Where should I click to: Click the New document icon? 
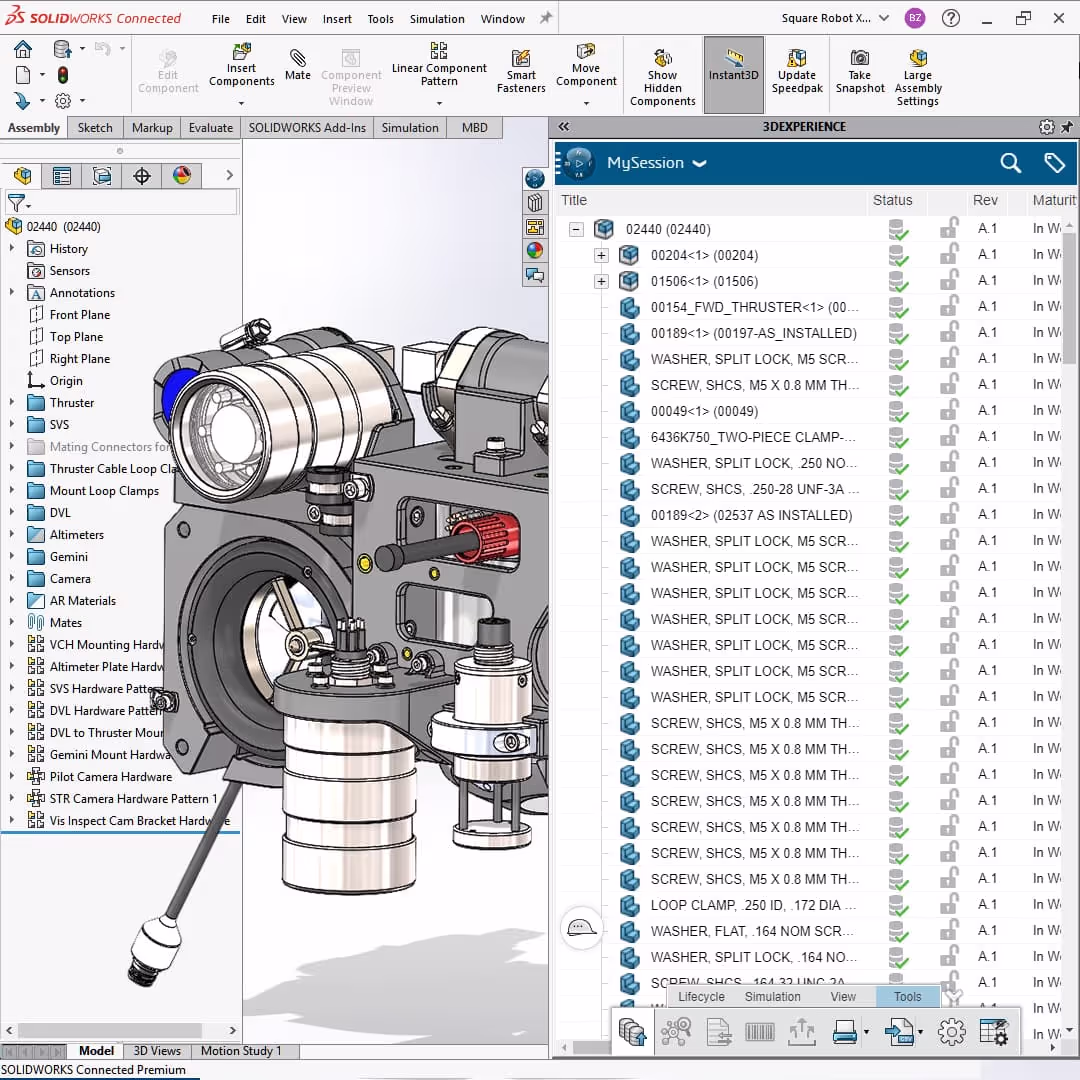tap(23, 75)
